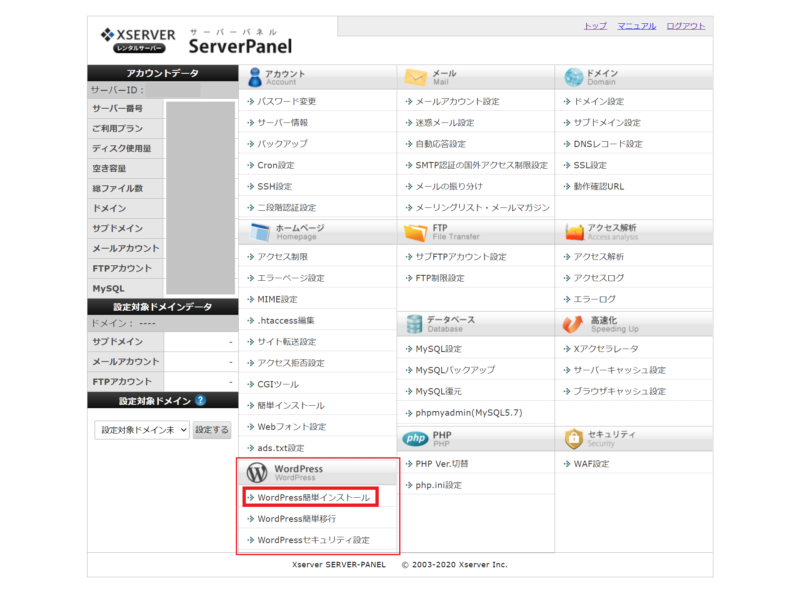Click the ログアウト link
The height and width of the screenshot is (596, 800).
click(x=686, y=26)
